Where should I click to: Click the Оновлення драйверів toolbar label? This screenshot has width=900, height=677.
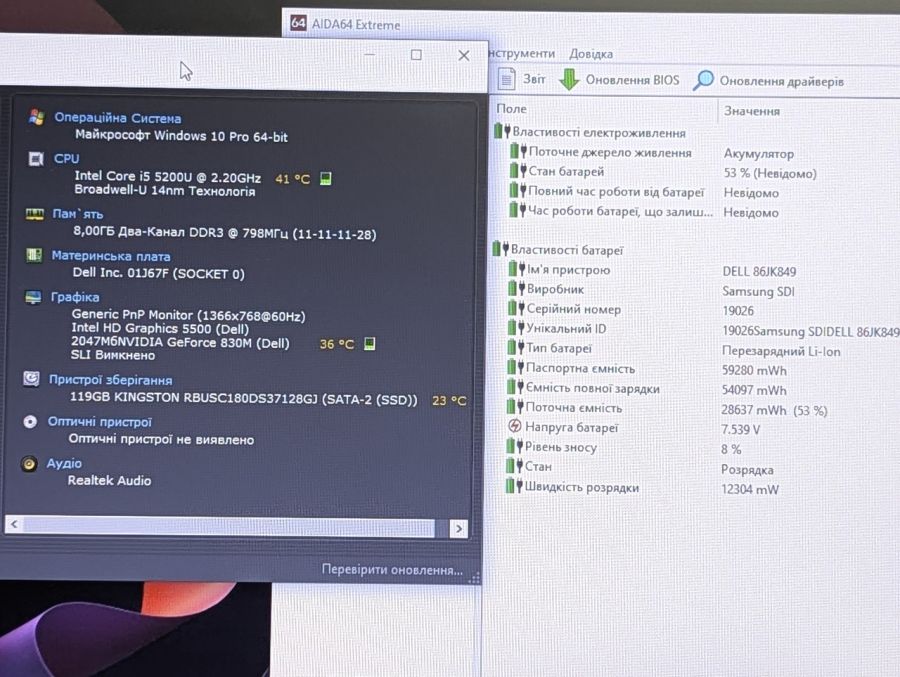(x=781, y=81)
